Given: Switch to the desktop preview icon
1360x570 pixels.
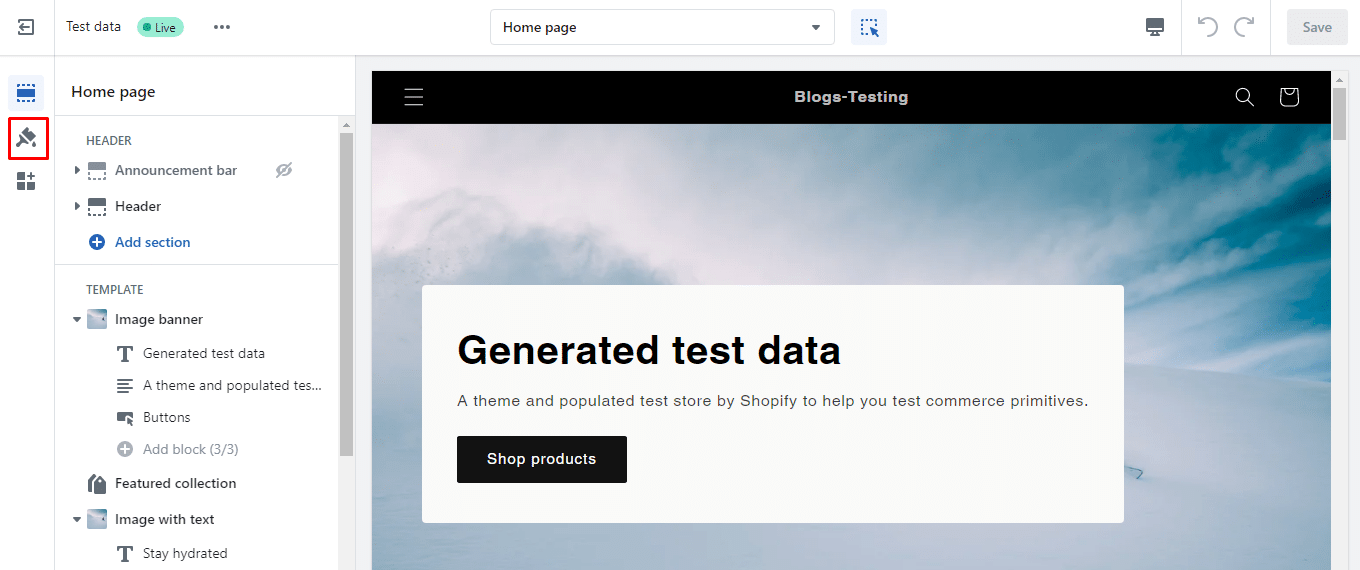Looking at the screenshot, I should [1155, 27].
